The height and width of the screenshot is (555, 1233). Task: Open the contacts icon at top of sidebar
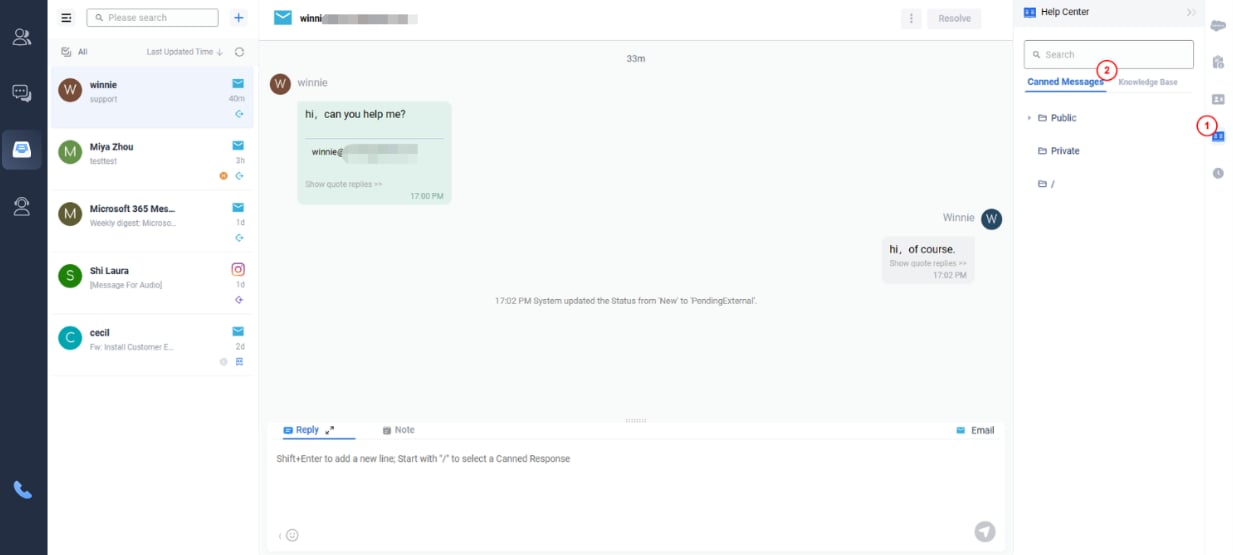point(22,38)
